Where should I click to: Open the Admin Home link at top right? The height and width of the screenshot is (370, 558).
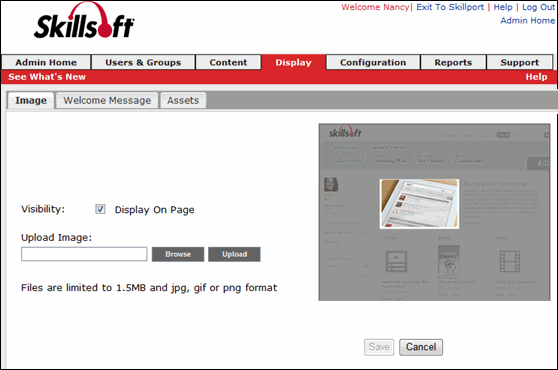528,21
